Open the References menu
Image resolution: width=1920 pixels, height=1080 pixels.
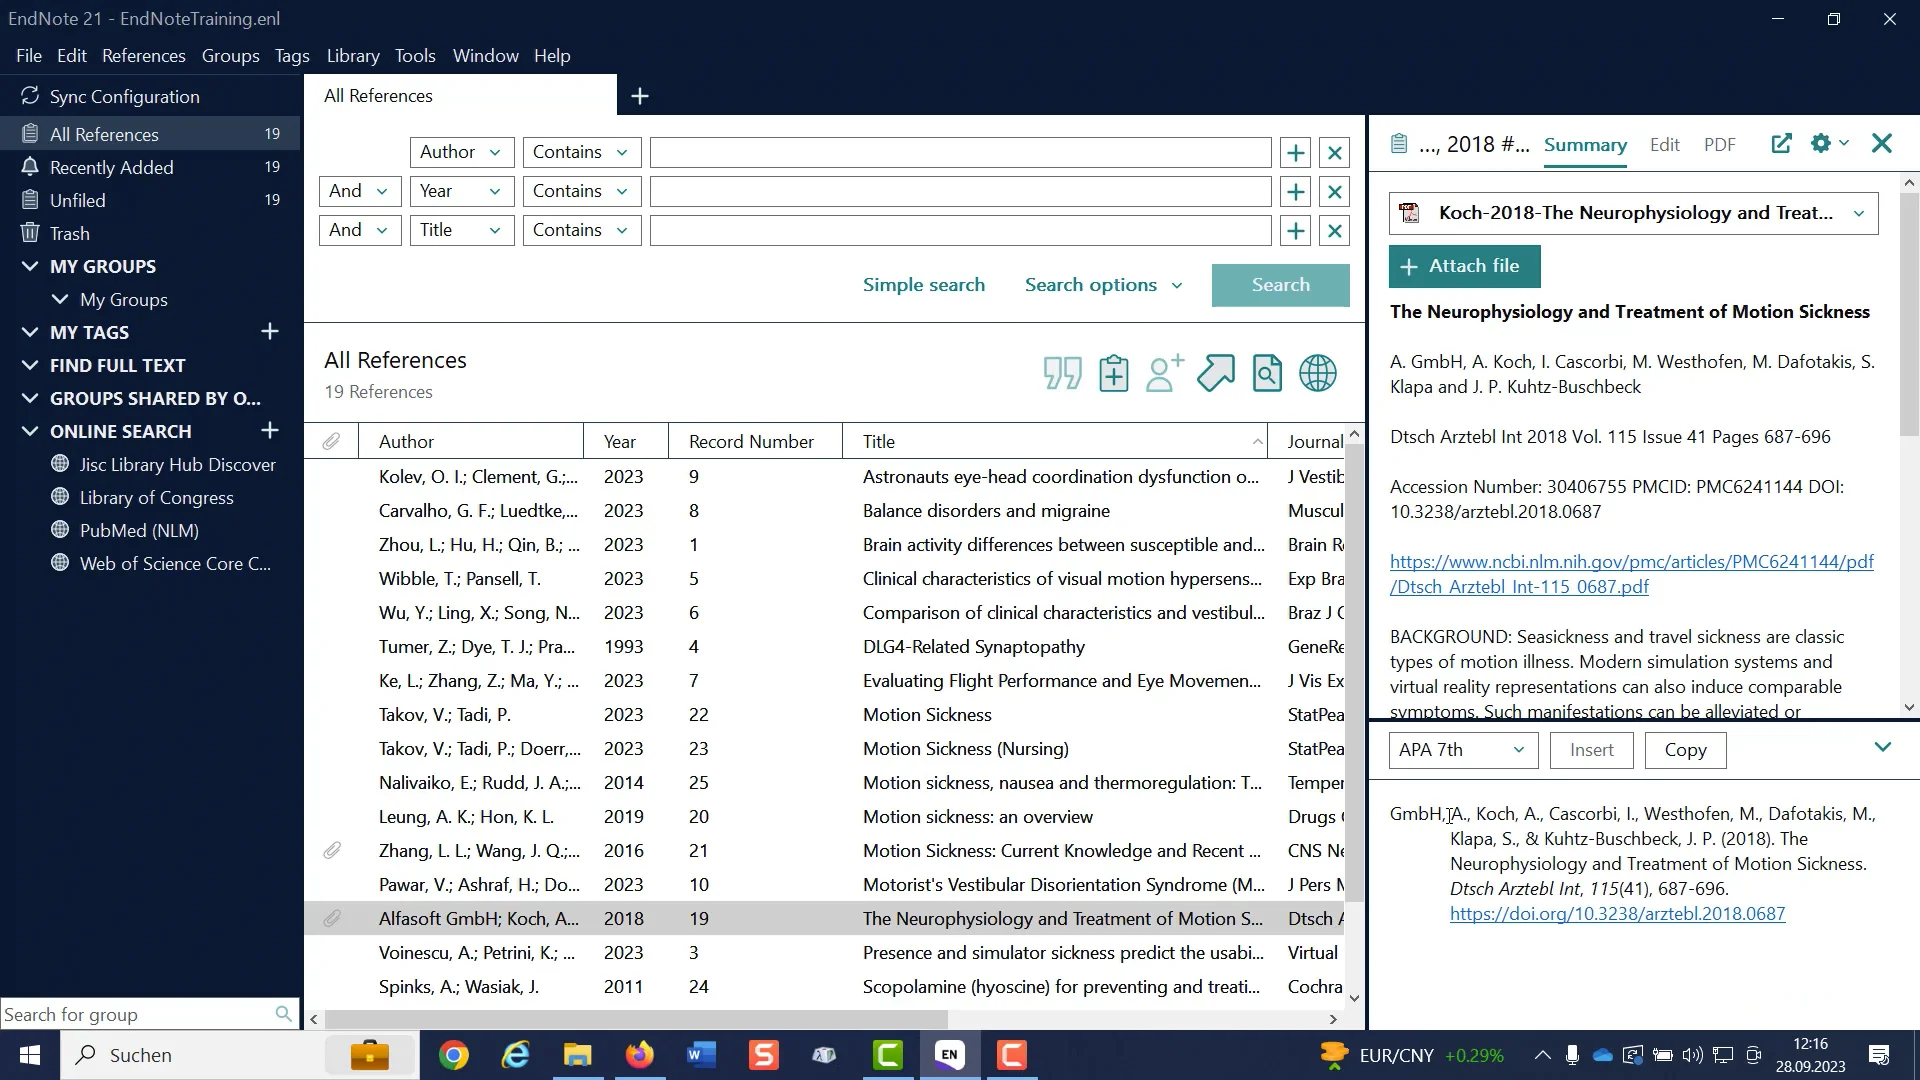click(x=143, y=56)
